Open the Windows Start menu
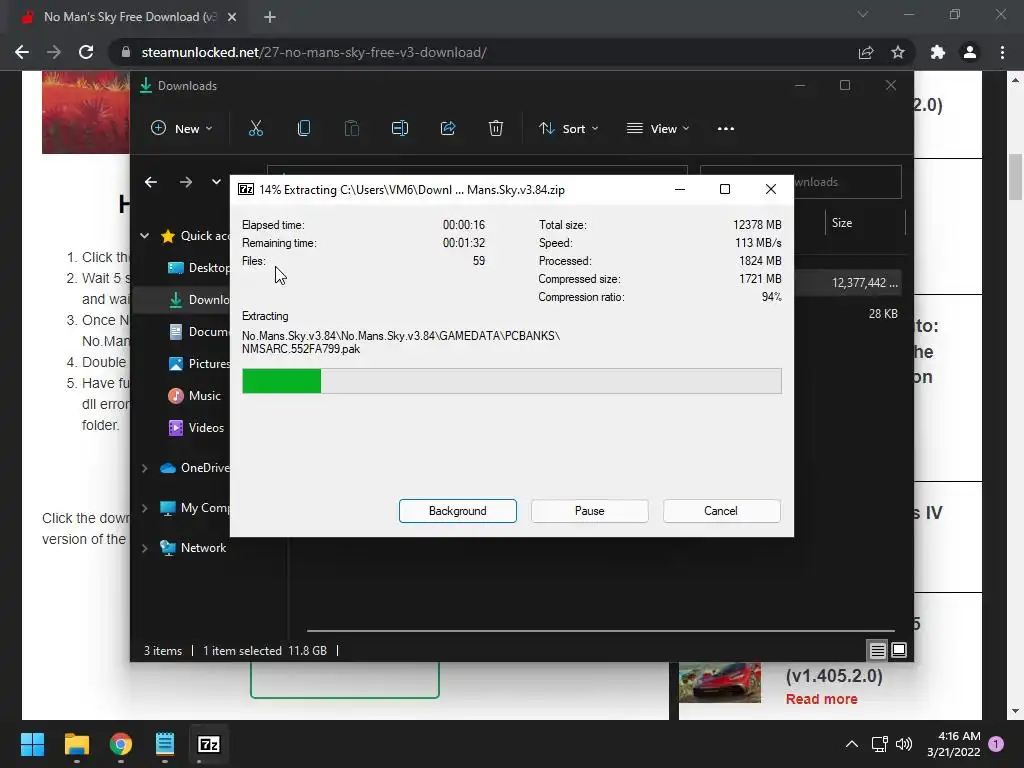1024x768 pixels. (33, 744)
